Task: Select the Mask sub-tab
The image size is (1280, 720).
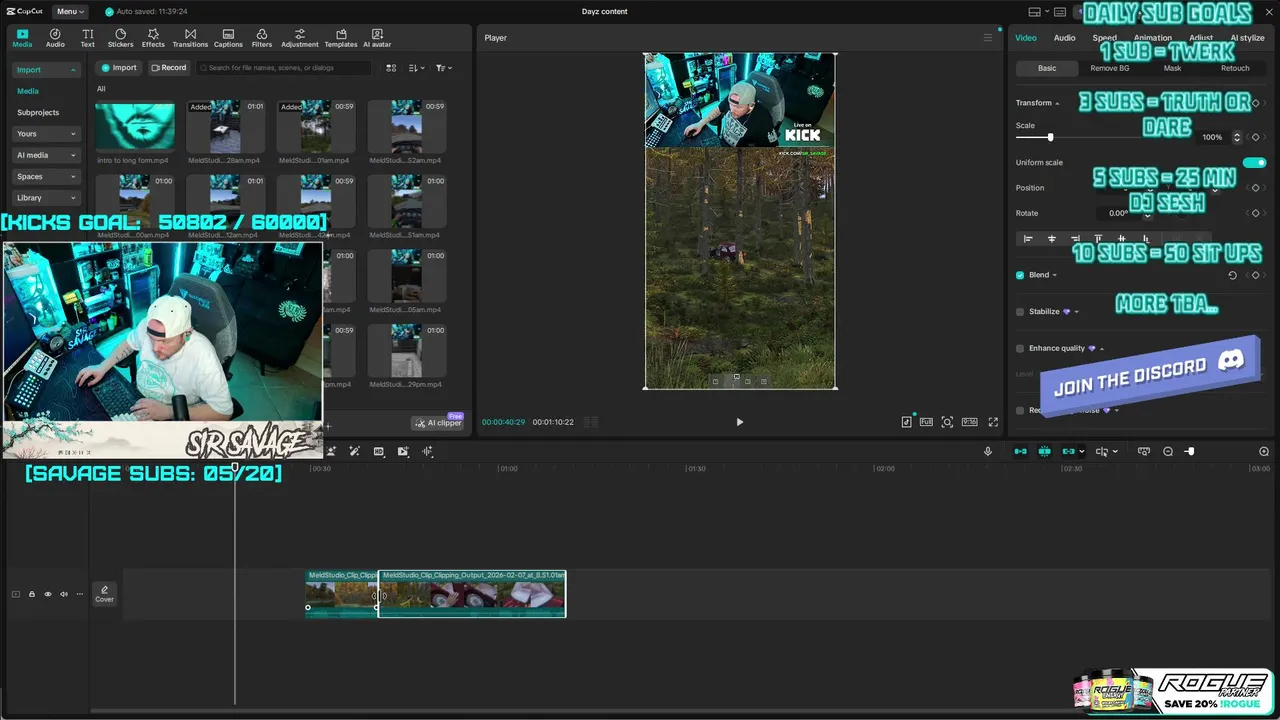Action: click(1172, 68)
